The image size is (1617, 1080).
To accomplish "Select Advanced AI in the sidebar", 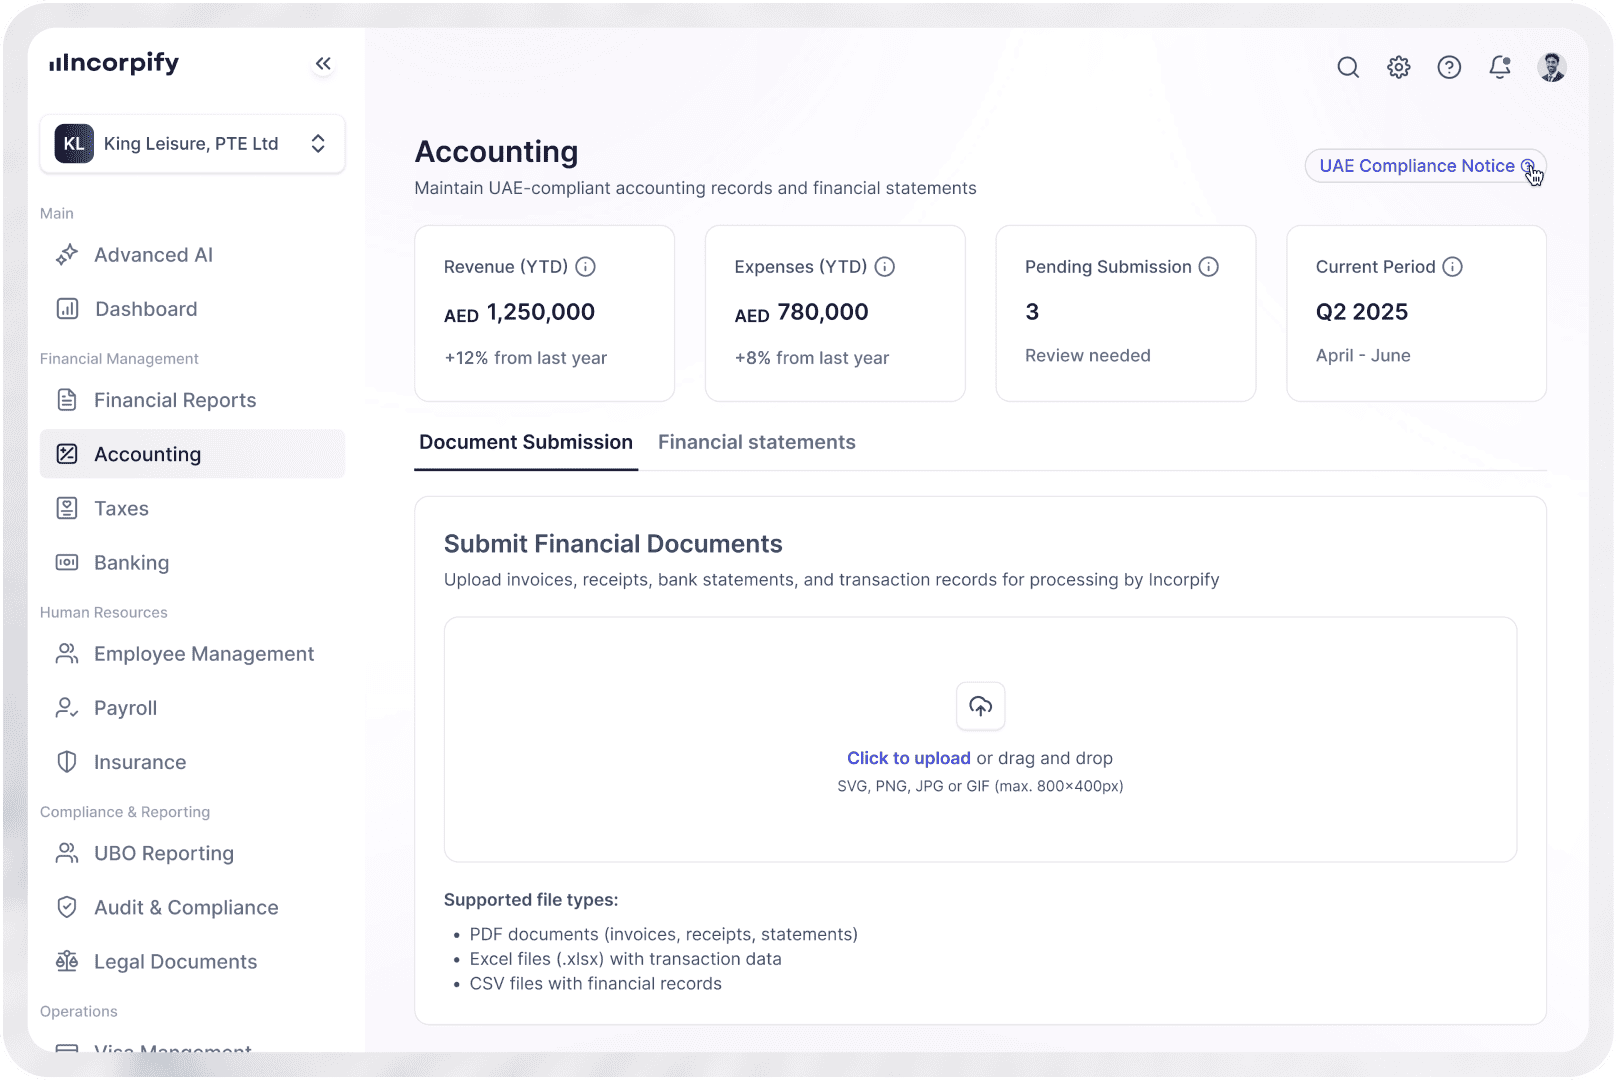I will pos(153,254).
